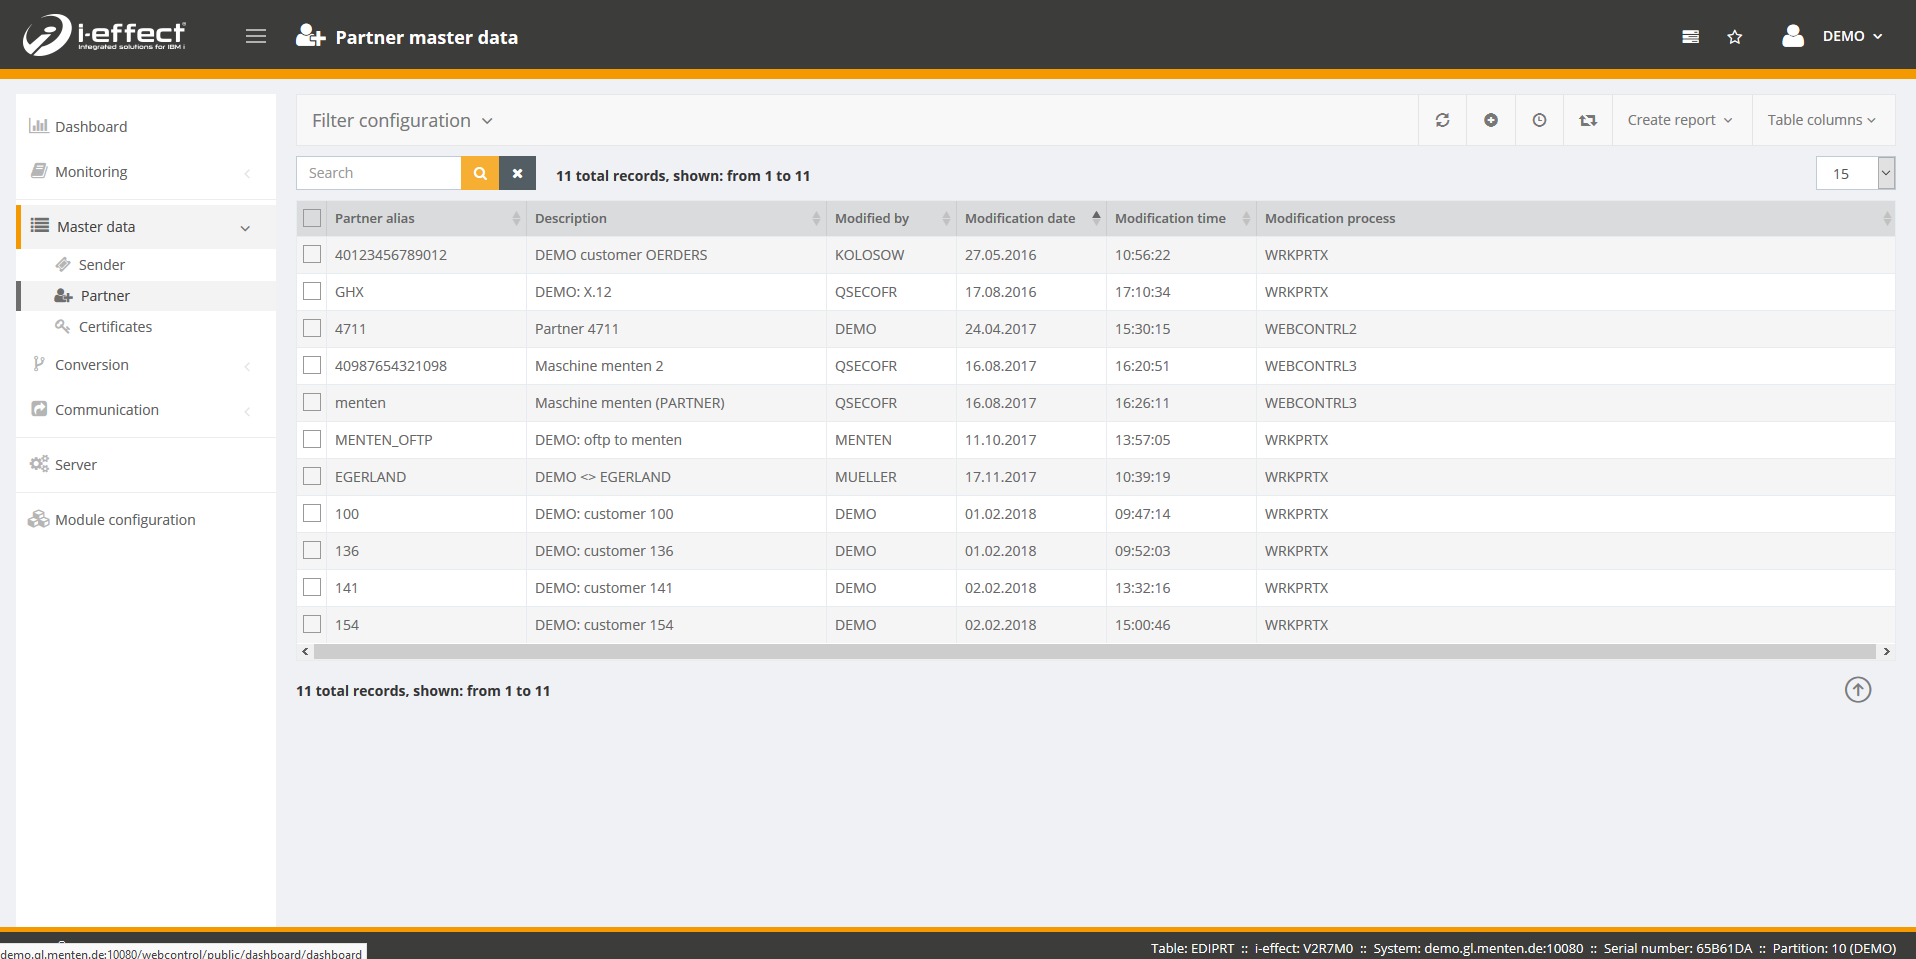
Task: Toggle sidebar with hamburger menu icon
Action: coord(256,36)
